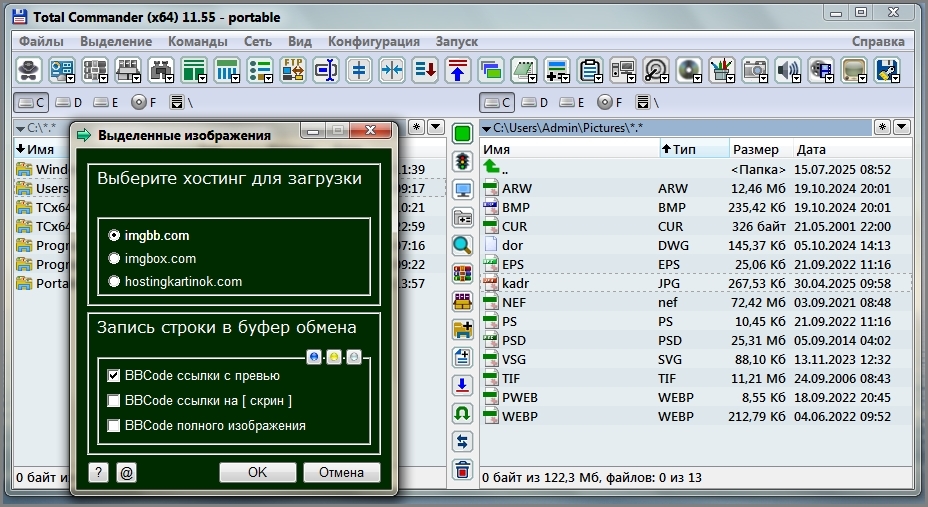The width and height of the screenshot is (928, 507).
Task: Click the arrows-converging synchronize icon
Action: (x=392, y=70)
